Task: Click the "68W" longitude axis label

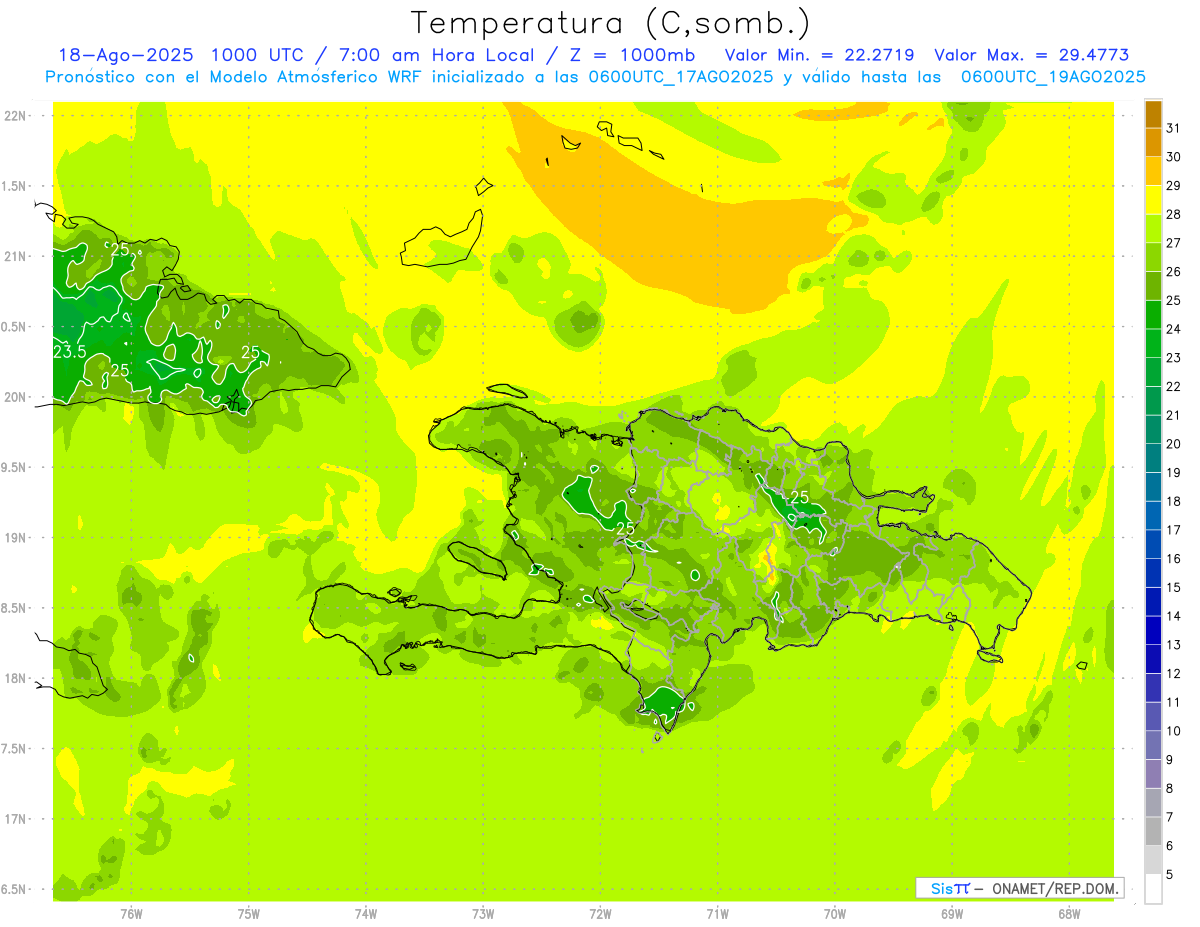Action: pyautogui.click(x=1069, y=914)
